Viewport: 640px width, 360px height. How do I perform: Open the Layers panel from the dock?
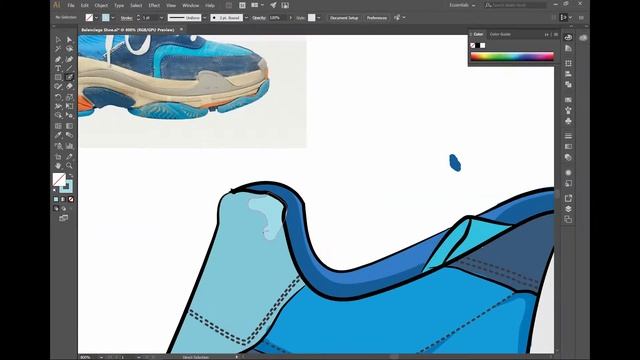[568, 209]
